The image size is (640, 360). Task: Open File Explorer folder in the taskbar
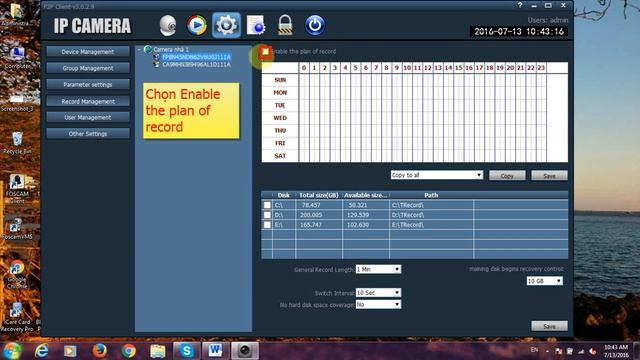158,351
